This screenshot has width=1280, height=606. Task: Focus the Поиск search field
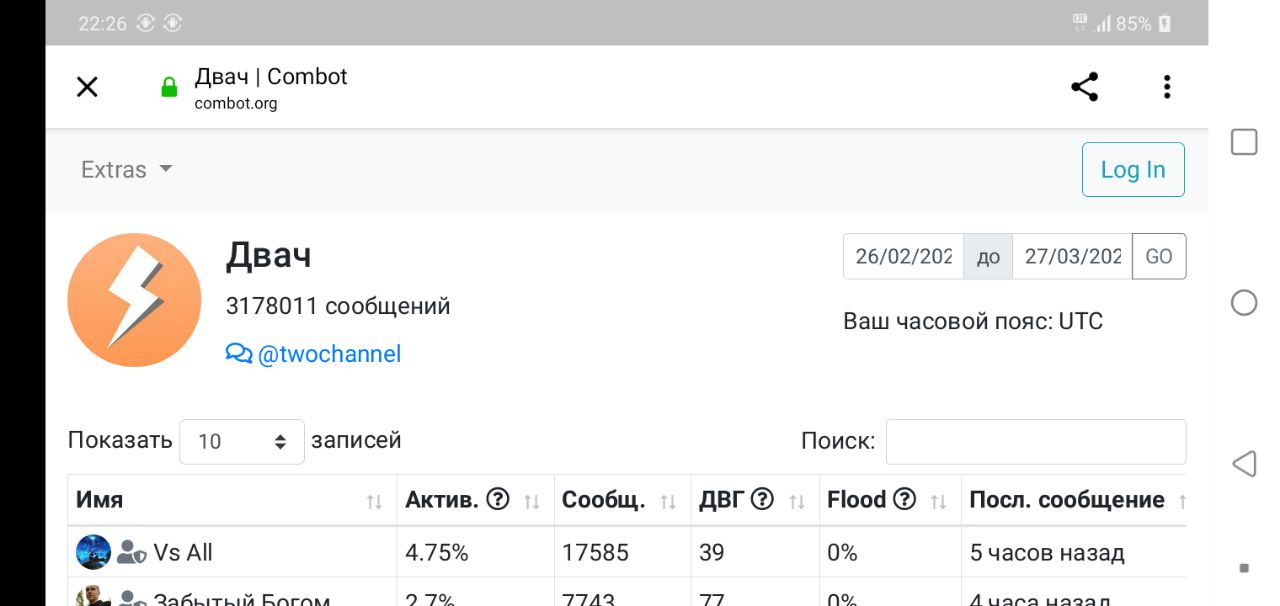(x=1036, y=442)
